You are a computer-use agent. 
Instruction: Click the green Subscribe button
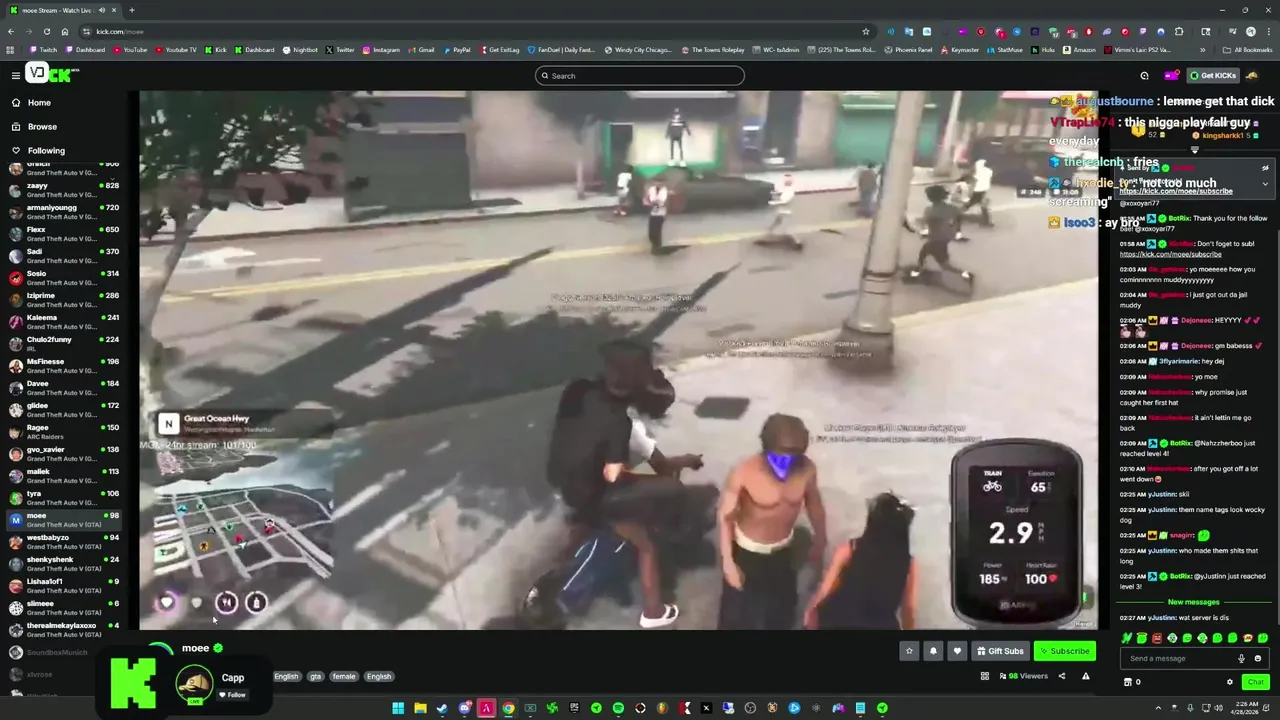(1064, 651)
